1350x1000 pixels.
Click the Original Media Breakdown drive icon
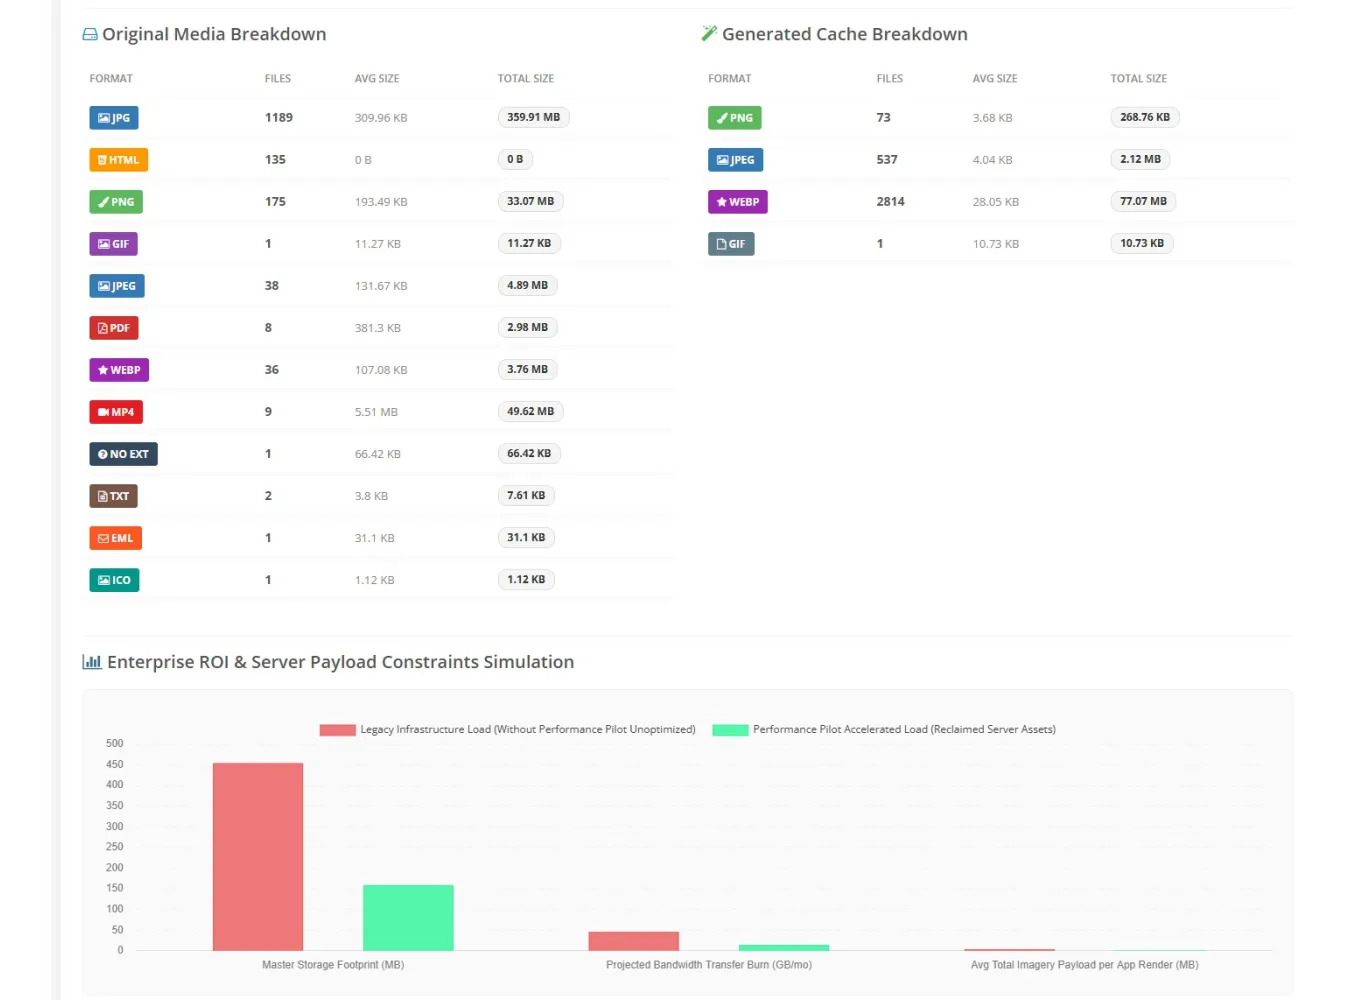pyautogui.click(x=90, y=34)
